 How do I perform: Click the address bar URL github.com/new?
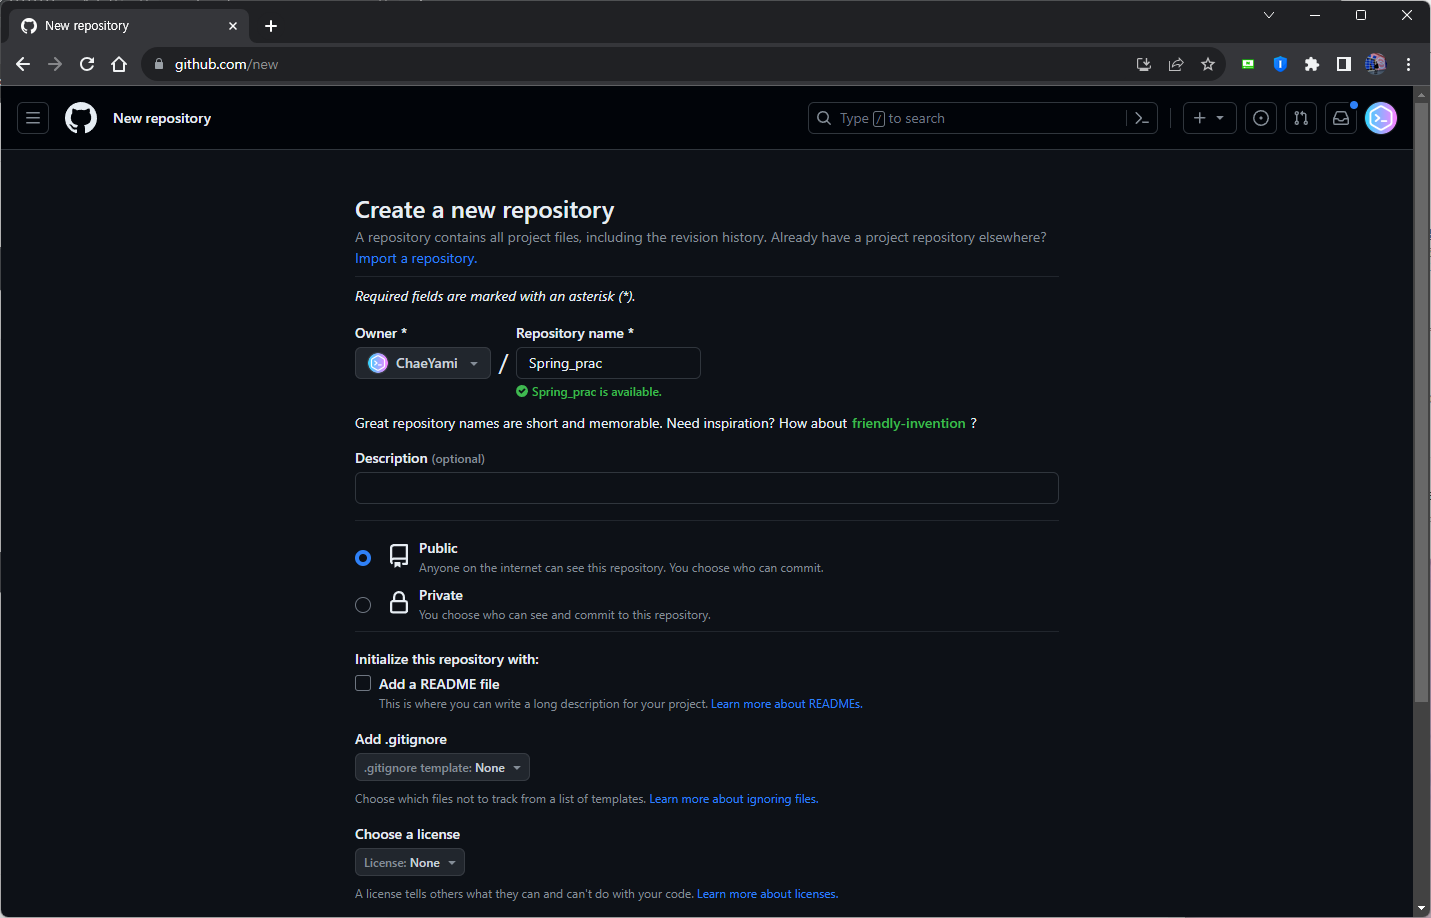(x=226, y=64)
